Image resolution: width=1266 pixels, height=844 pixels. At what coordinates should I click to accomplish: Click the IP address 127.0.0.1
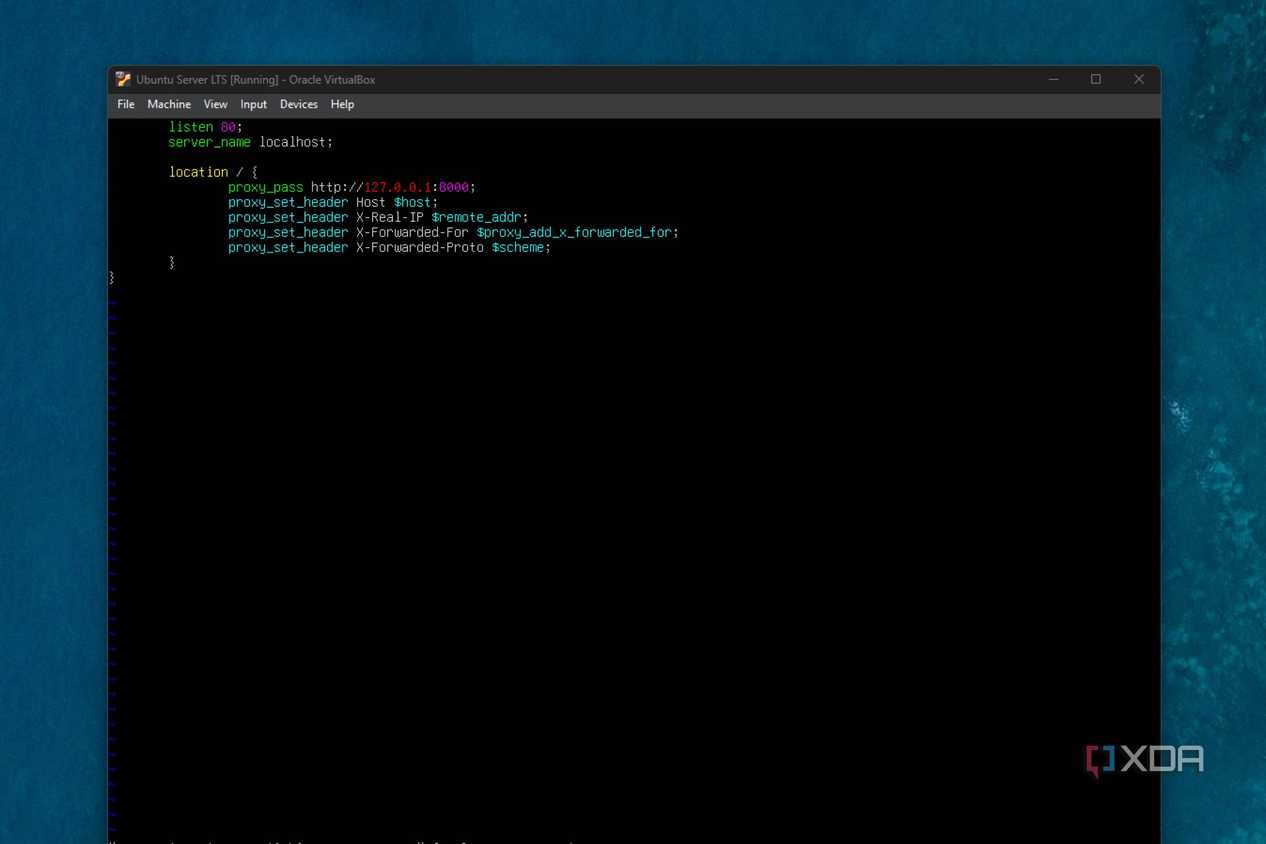(397, 187)
